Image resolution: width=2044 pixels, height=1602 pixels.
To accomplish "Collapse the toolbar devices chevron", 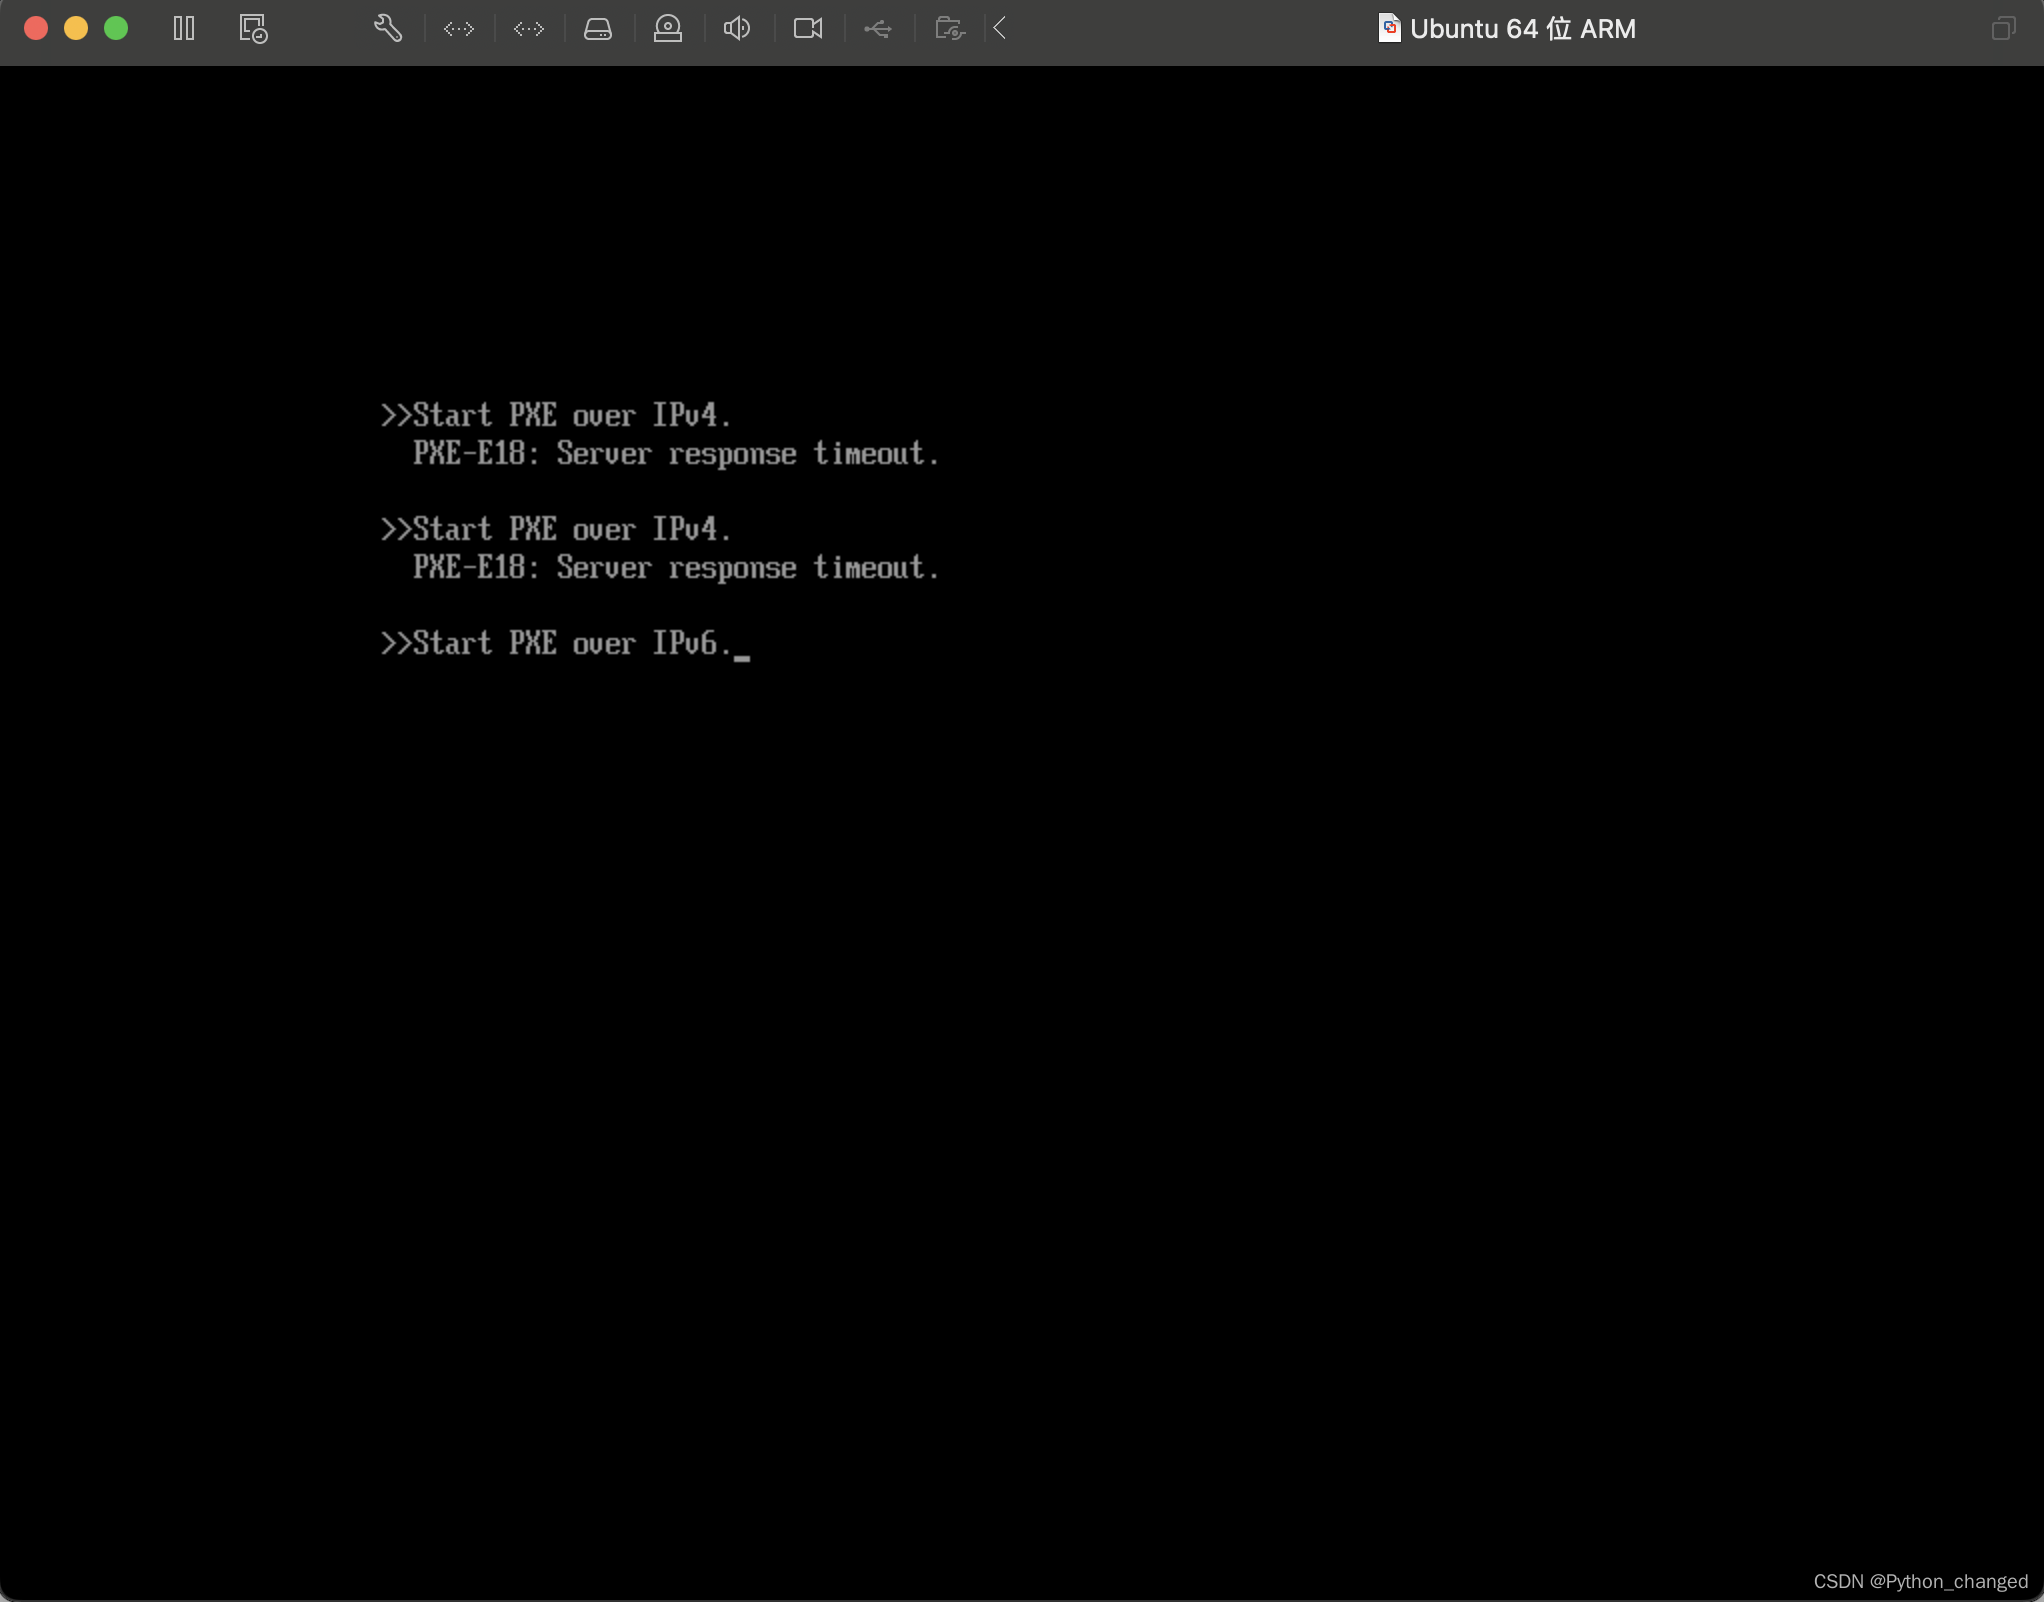I will click(x=1000, y=28).
